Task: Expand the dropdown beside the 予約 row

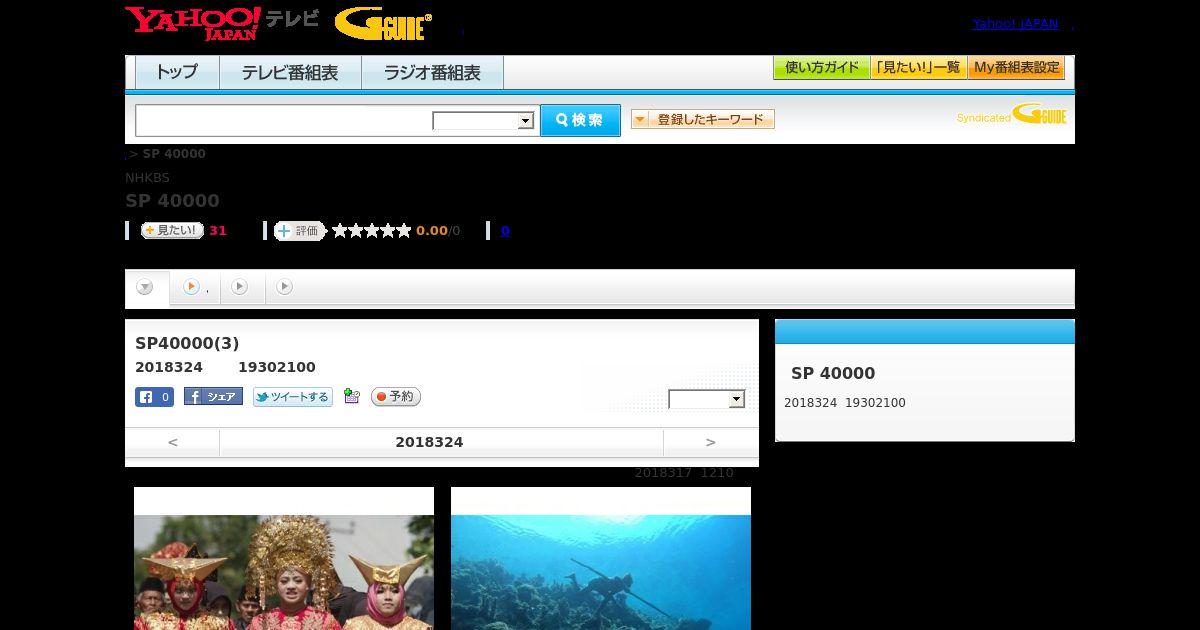Action: click(707, 399)
